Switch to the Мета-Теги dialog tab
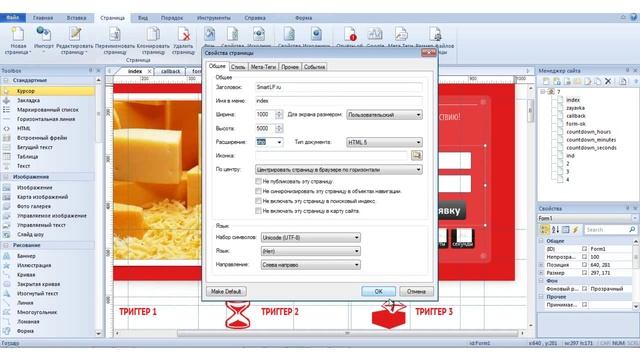640x360 pixels. click(263, 67)
